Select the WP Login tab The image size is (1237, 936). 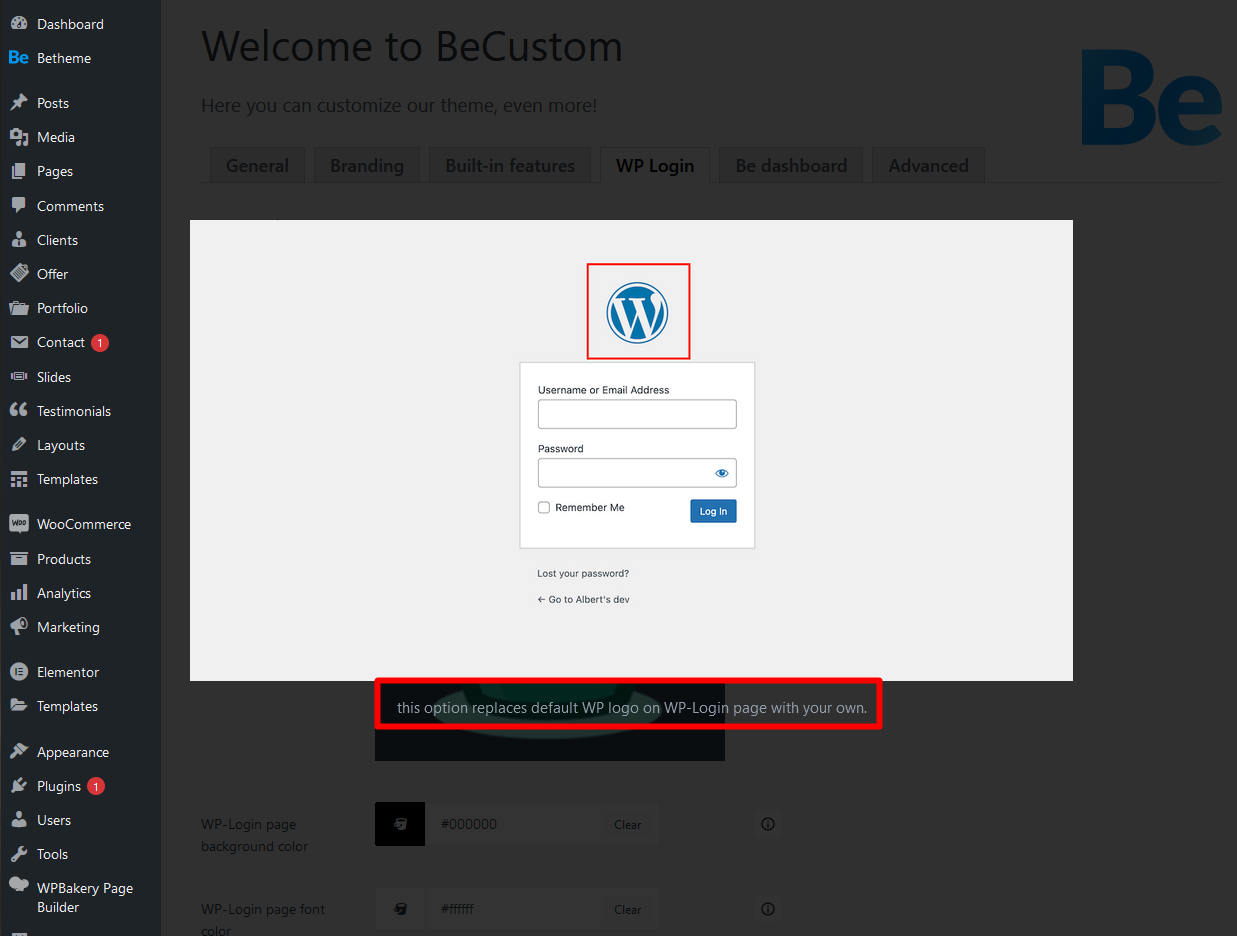pyautogui.click(x=655, y=165)
